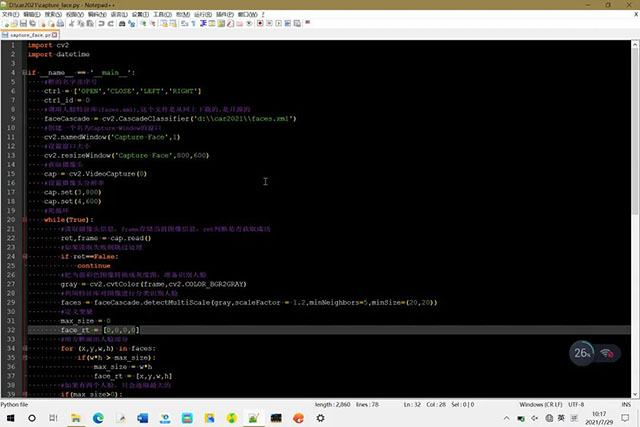Open the 文件(F) File menu
This screenshot has height=427, width=640.
tap(11, 14)
